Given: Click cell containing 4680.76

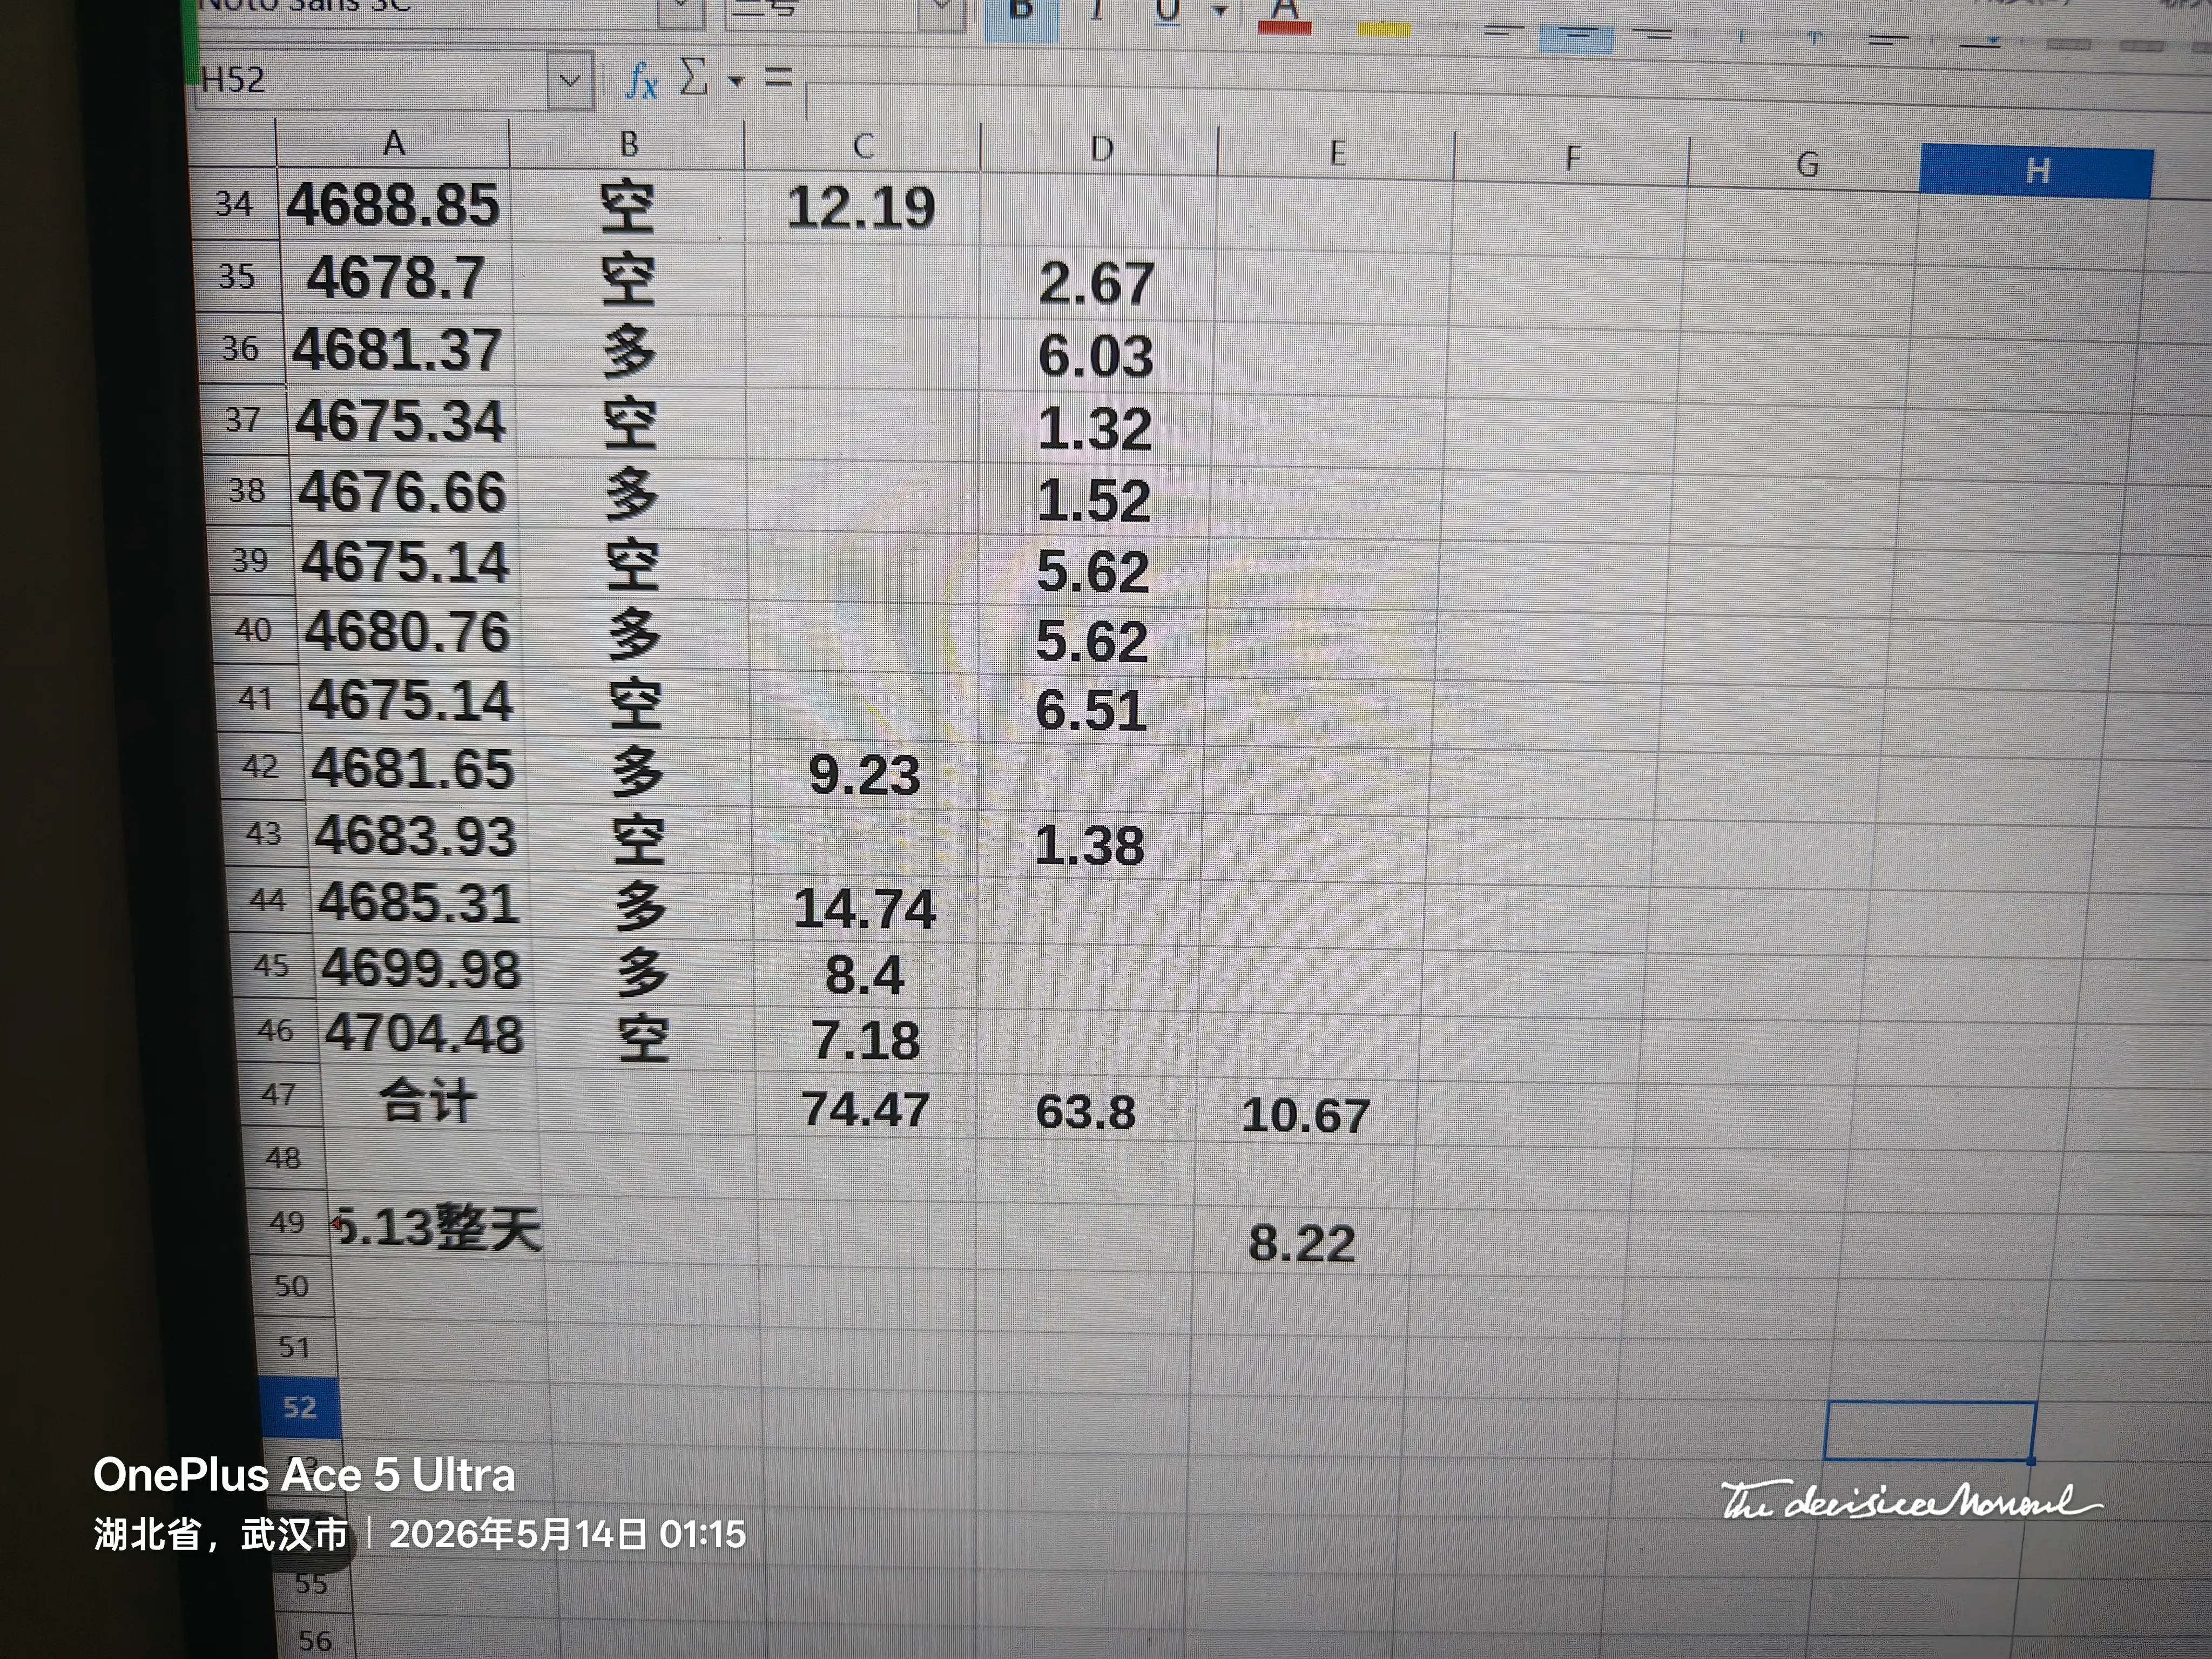Looking at the screenshot, I should pyautogui.click(x=408, y=632).
